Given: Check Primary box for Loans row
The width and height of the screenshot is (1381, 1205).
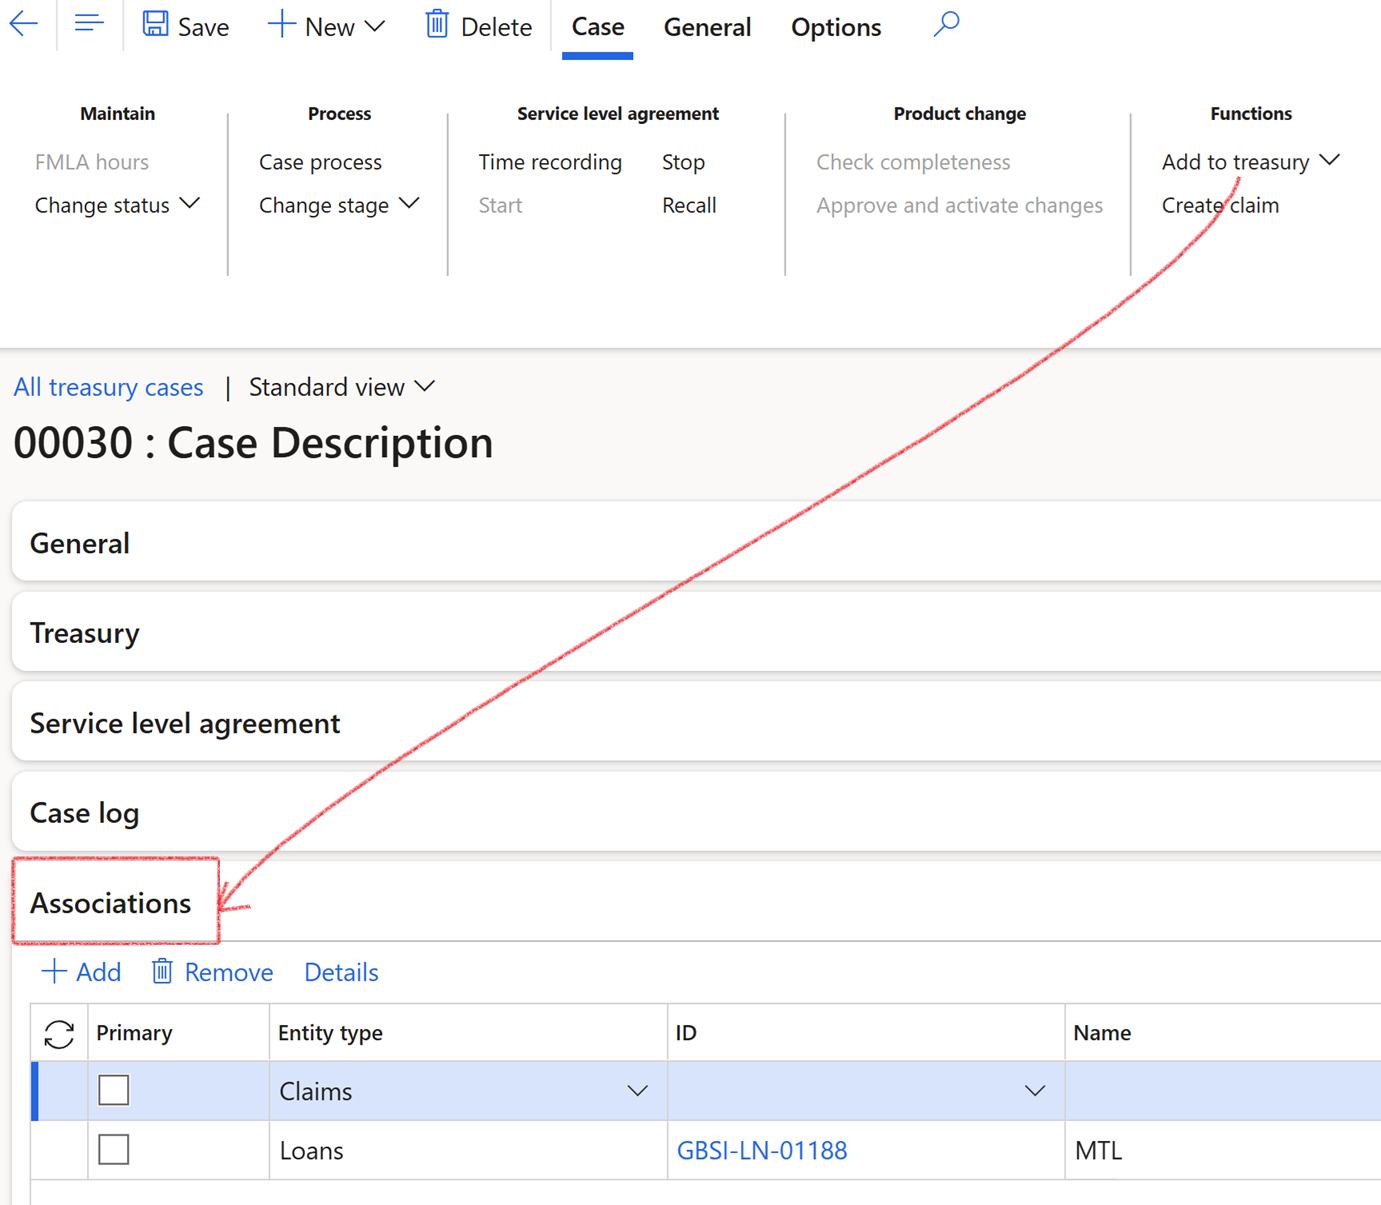Looking at the screenshot, I should (x=114, y=1150).
